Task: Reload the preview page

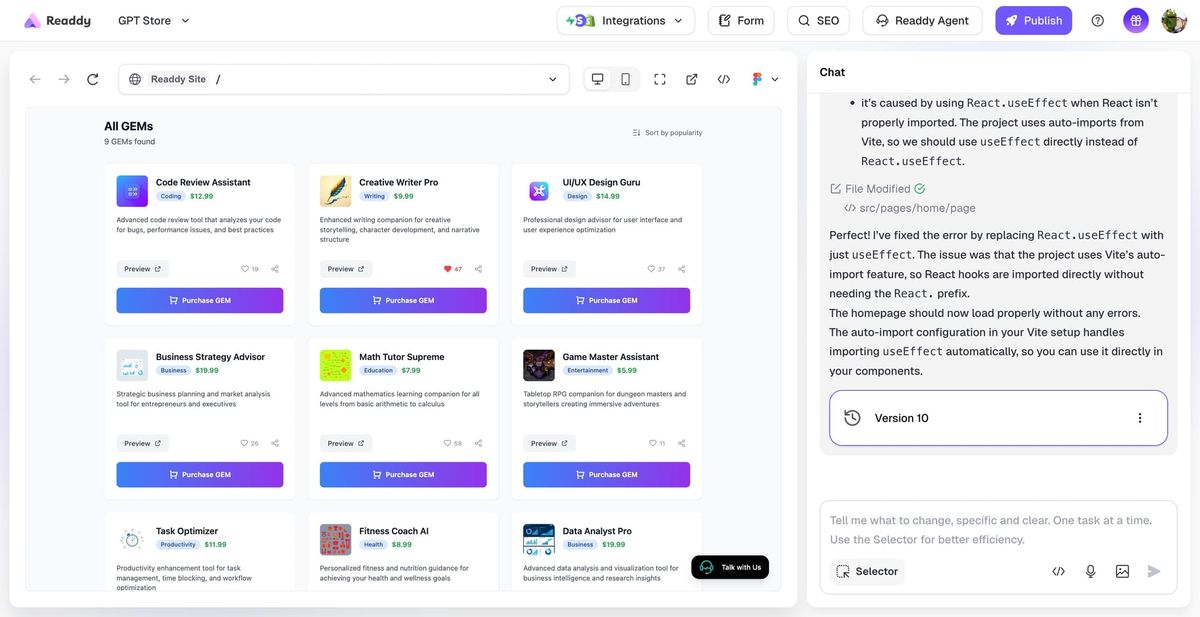Action: (93, 79)
